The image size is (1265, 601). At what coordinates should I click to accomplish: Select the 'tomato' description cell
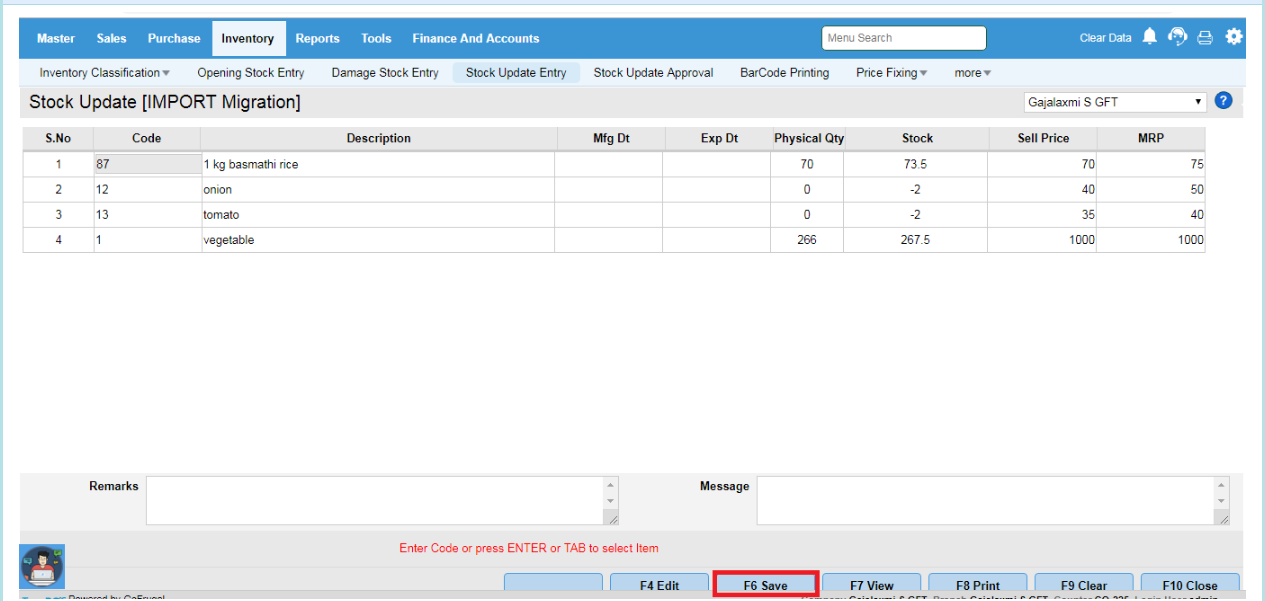pos(378,215)
